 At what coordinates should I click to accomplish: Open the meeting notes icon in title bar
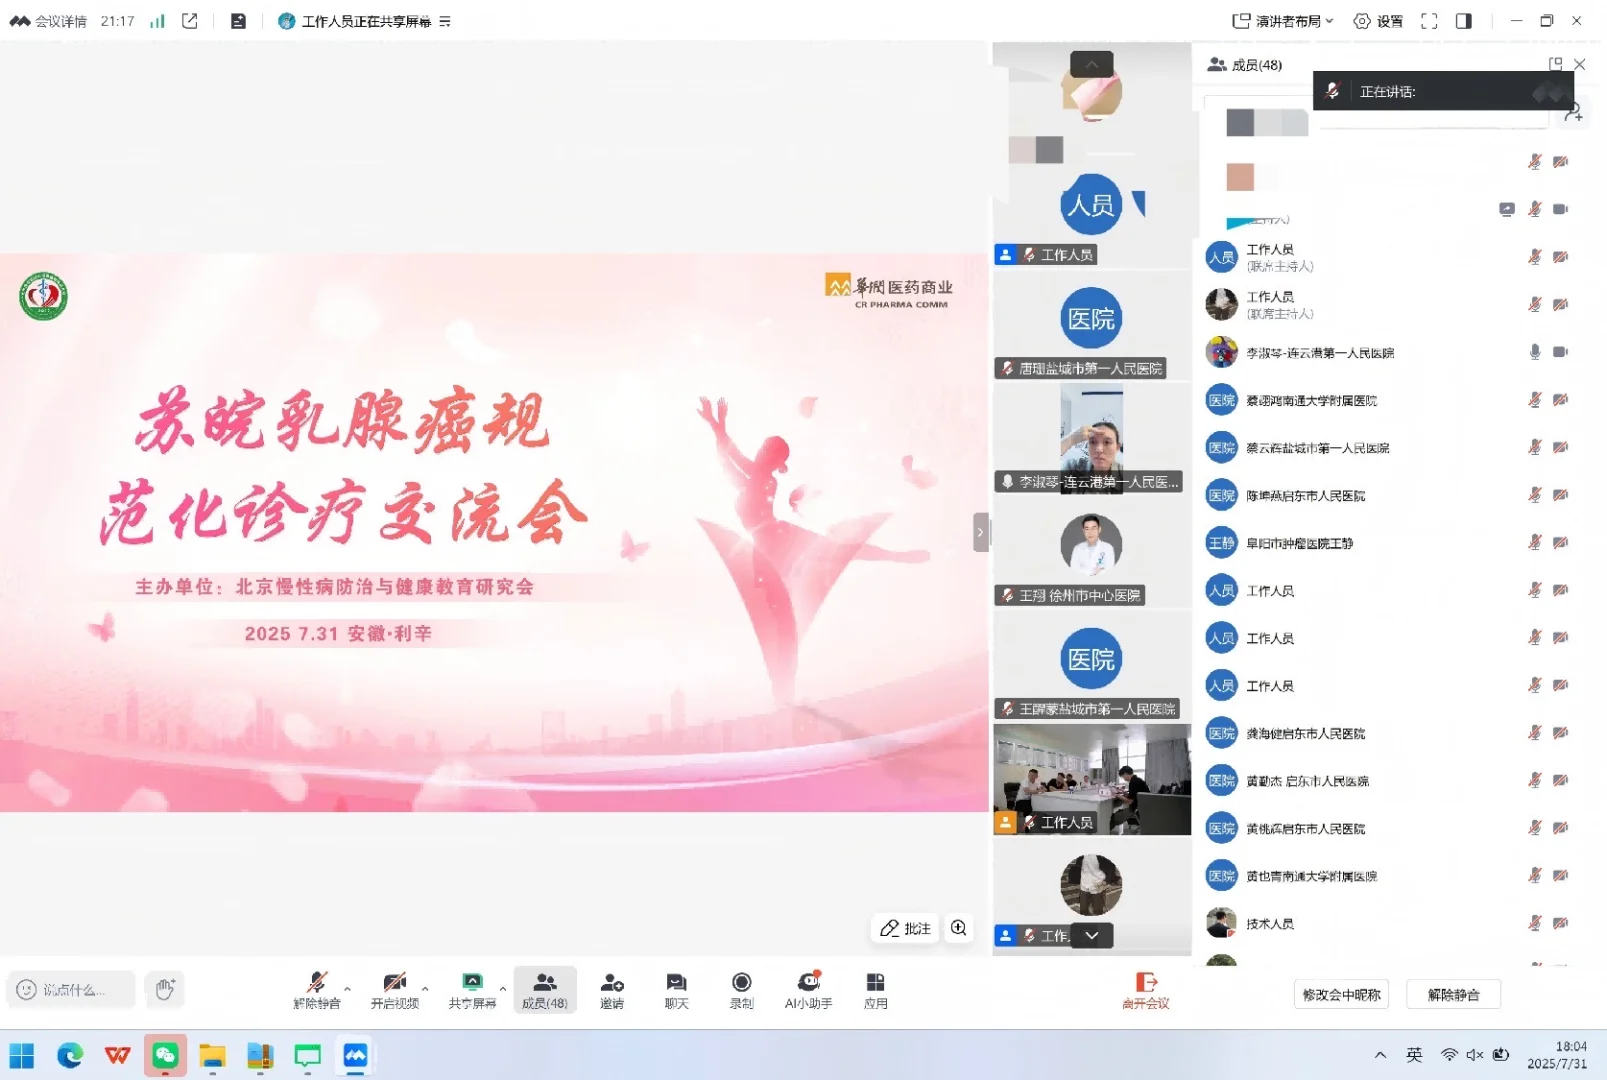(238, 21)
